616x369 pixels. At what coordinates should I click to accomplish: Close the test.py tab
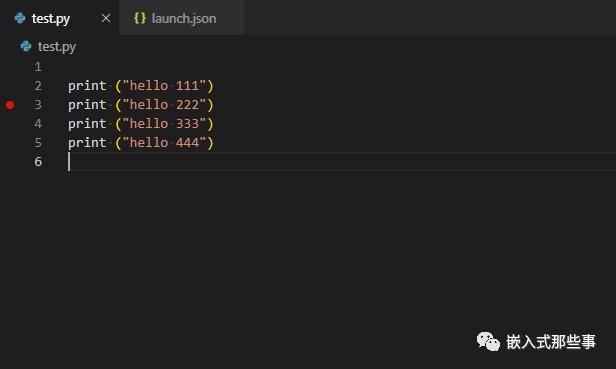(x=106, y=18)
